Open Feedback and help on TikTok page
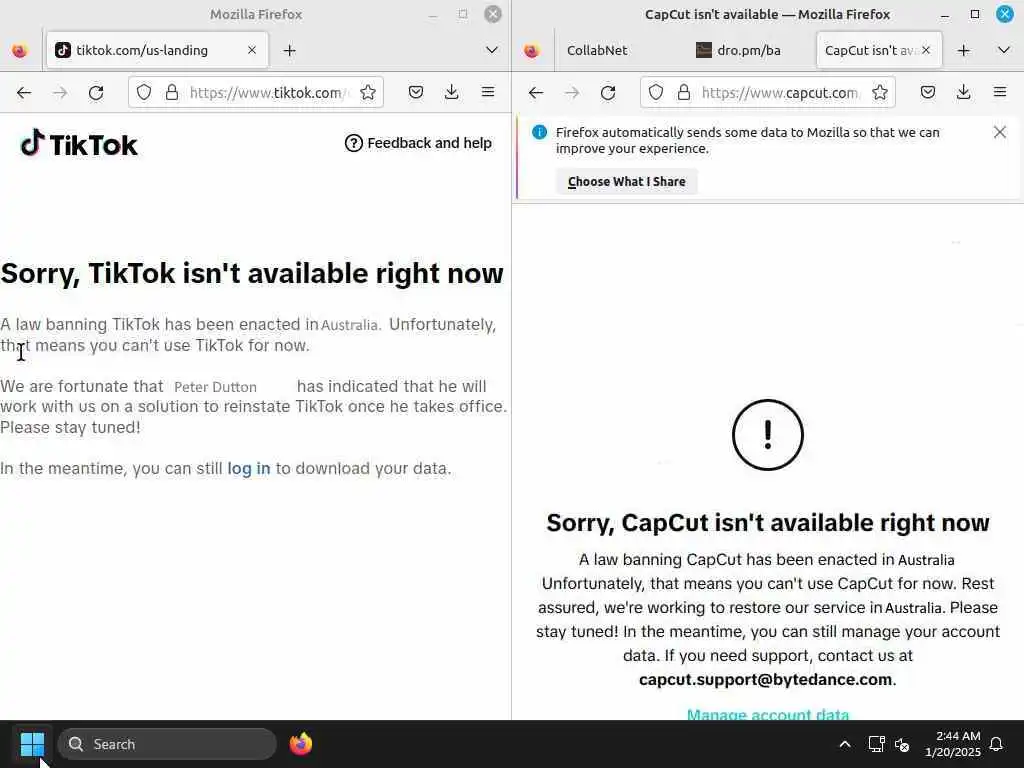The height and width of the screenshot is (768, 1024). pos(418,143)
